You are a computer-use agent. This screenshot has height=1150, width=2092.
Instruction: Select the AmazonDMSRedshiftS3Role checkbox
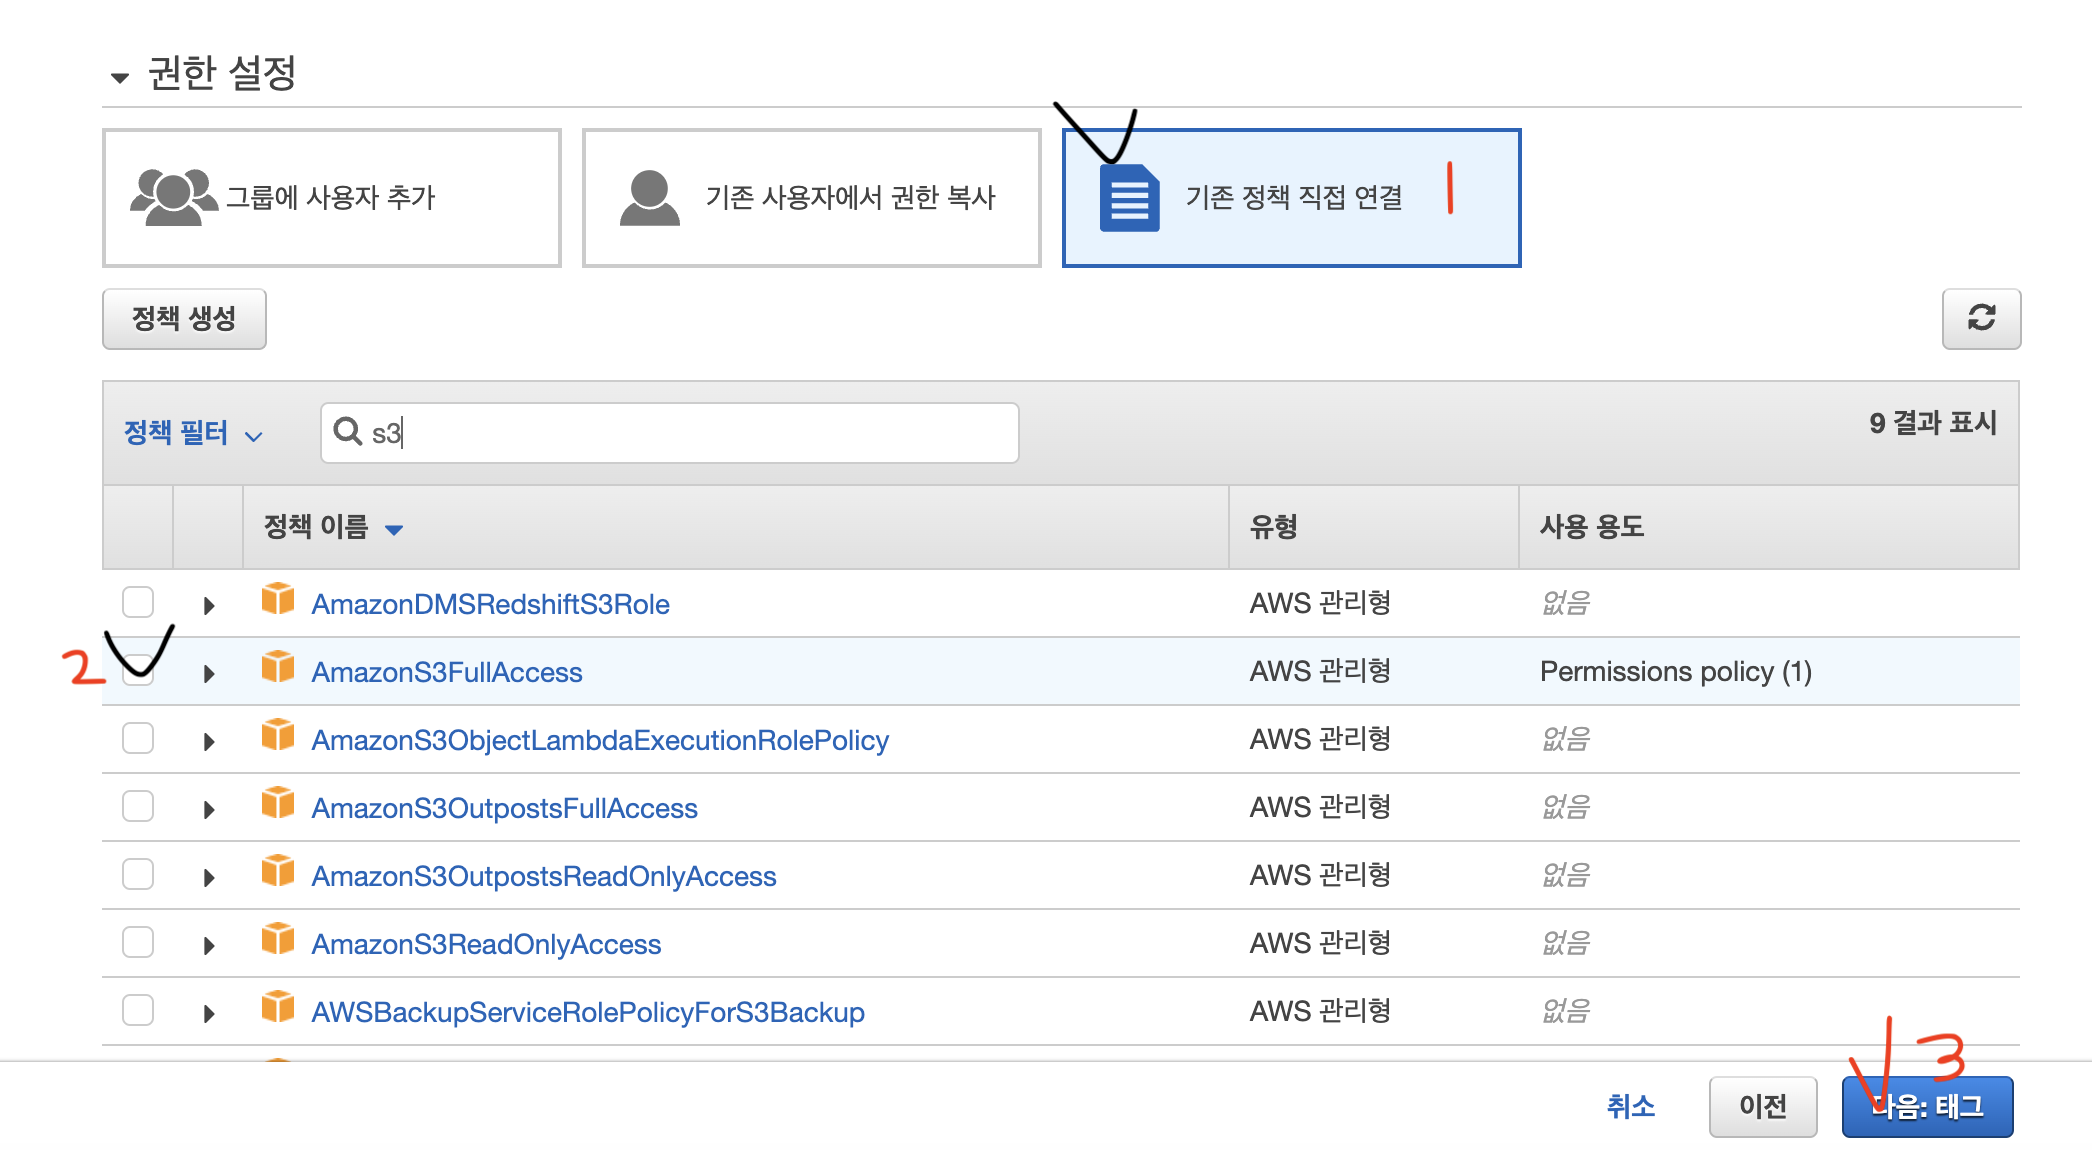(138, 602)
